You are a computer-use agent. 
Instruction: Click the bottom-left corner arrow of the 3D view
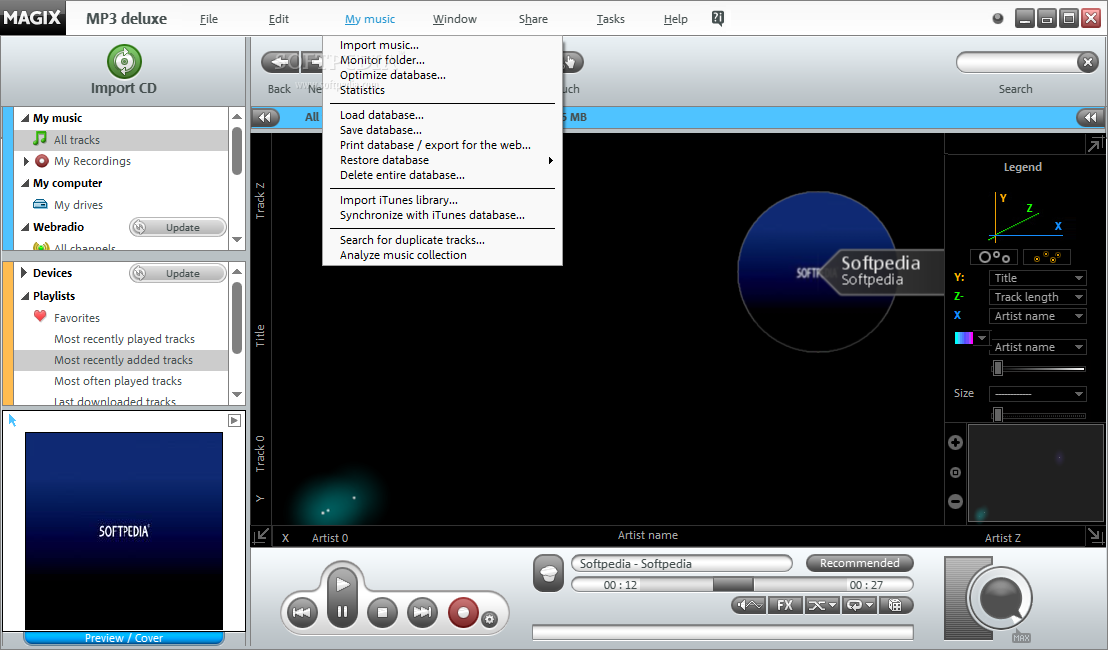coord(261,536)
